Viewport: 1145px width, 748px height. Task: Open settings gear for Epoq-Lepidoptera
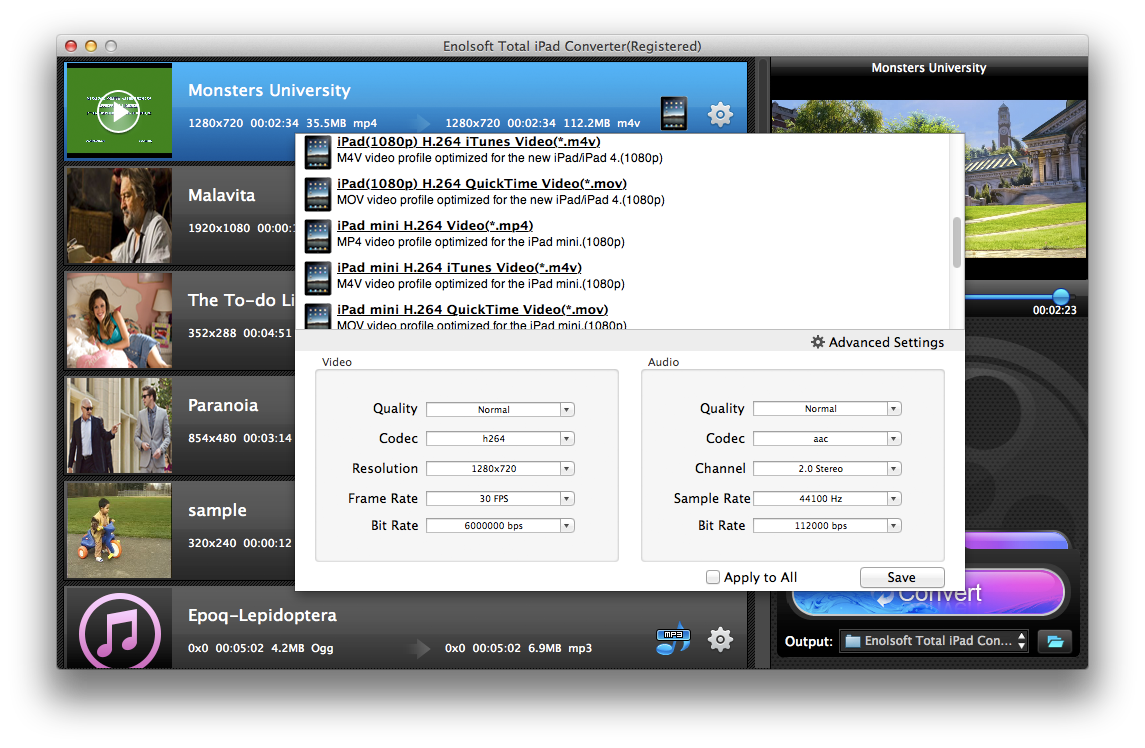[x=720, y=639]
